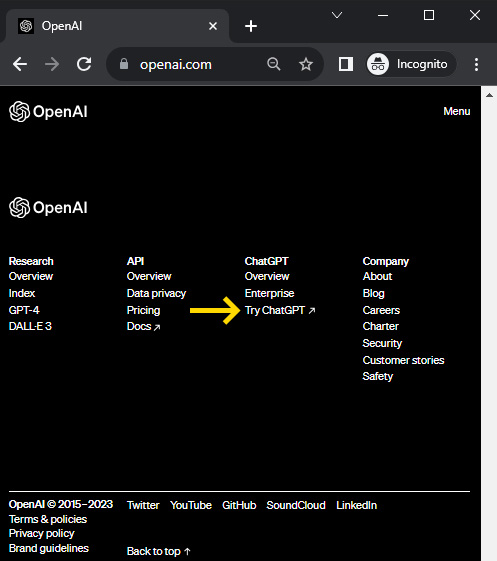Screen dimensions: 497x561
Task: Maximize the browser window
Action: tap(429, 15)
